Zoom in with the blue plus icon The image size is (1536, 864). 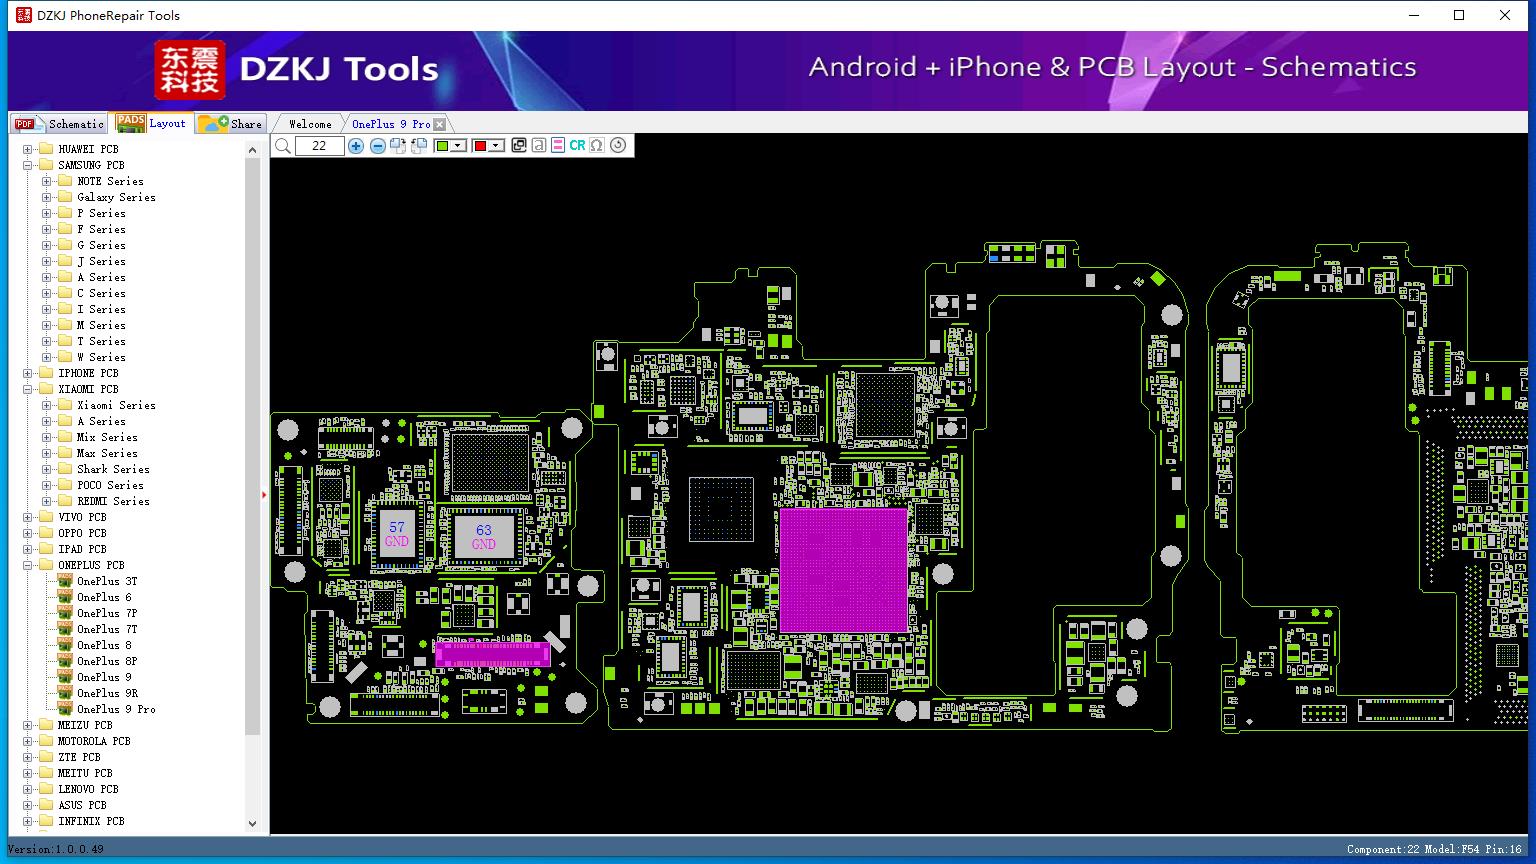[x=356, y=146]
